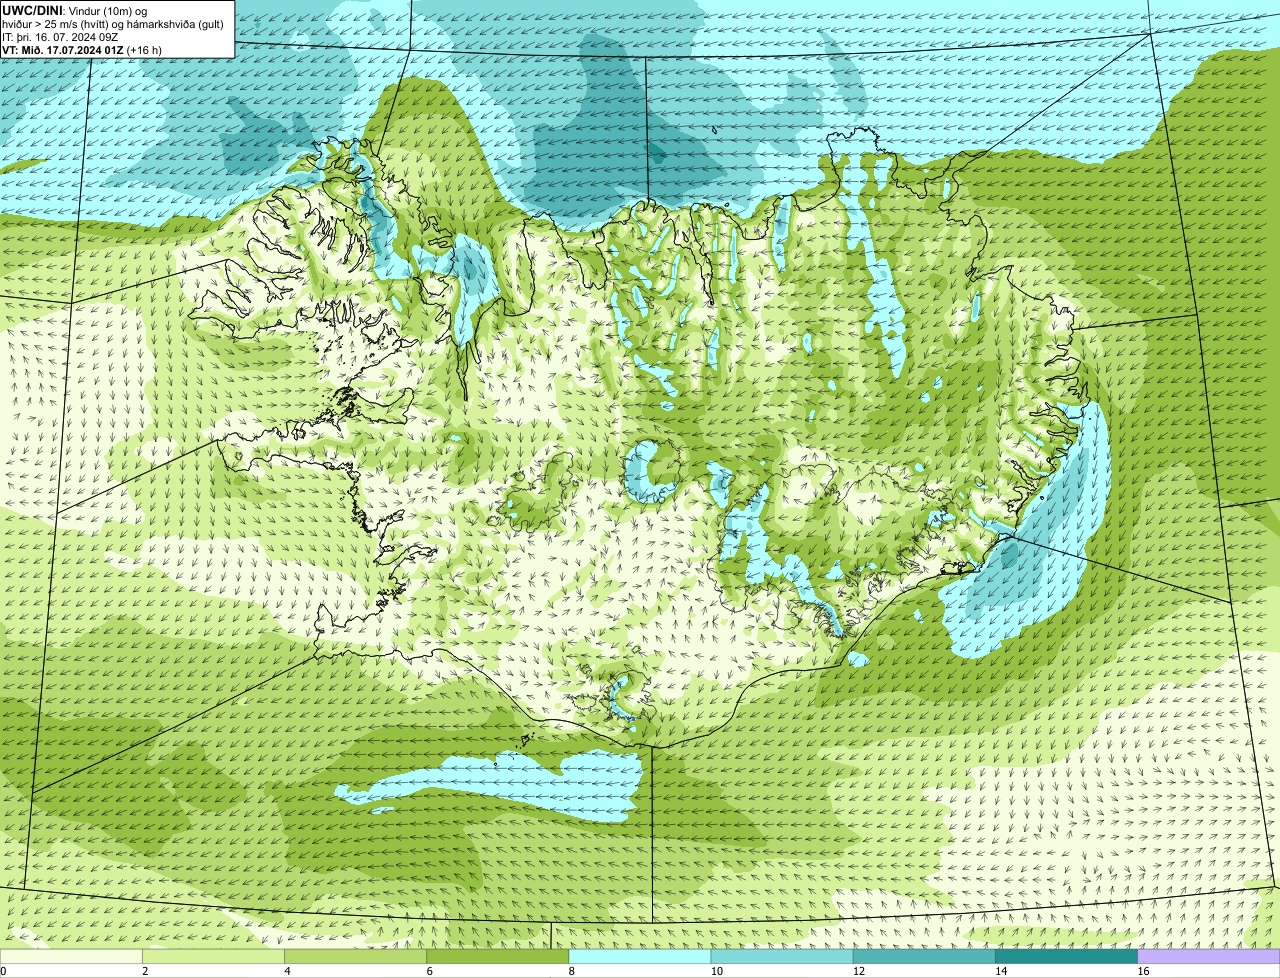1280x978 pixels.
Task: Click the legend tick label "10"
Action: 716,971
